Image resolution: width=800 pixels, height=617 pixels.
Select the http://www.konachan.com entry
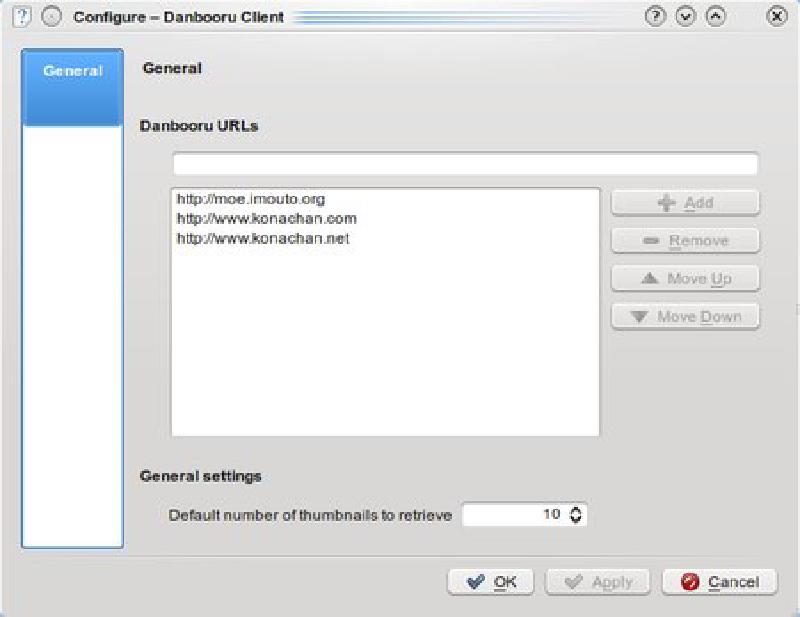(266, 219)
